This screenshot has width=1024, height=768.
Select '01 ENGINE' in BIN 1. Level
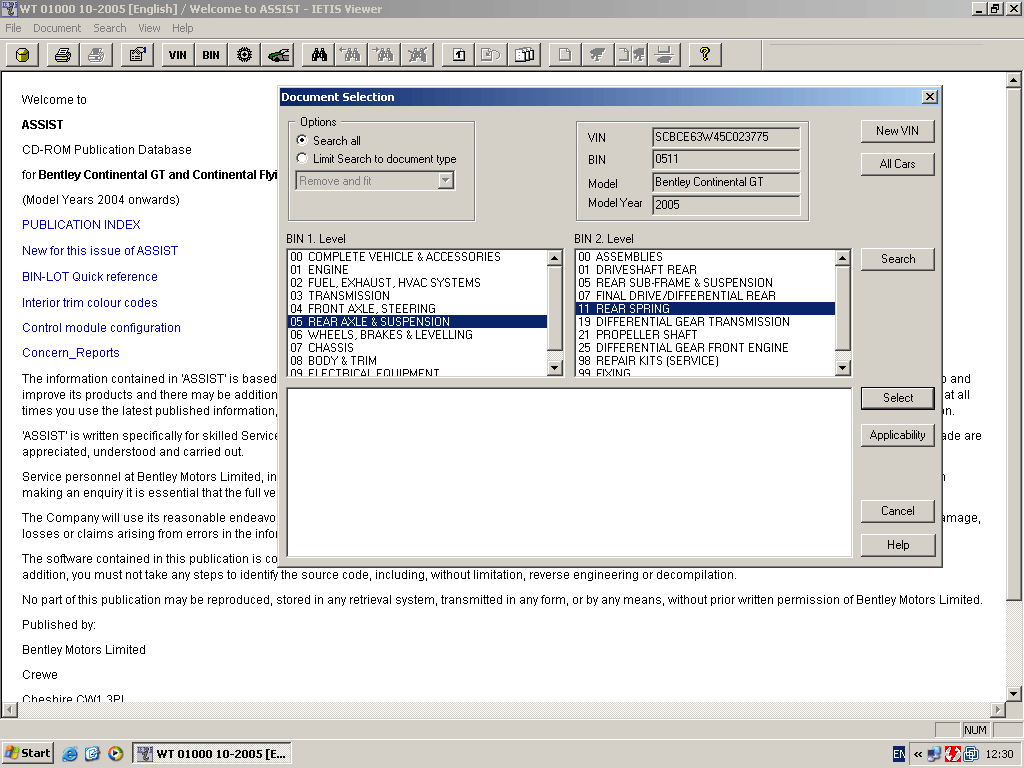417,270
